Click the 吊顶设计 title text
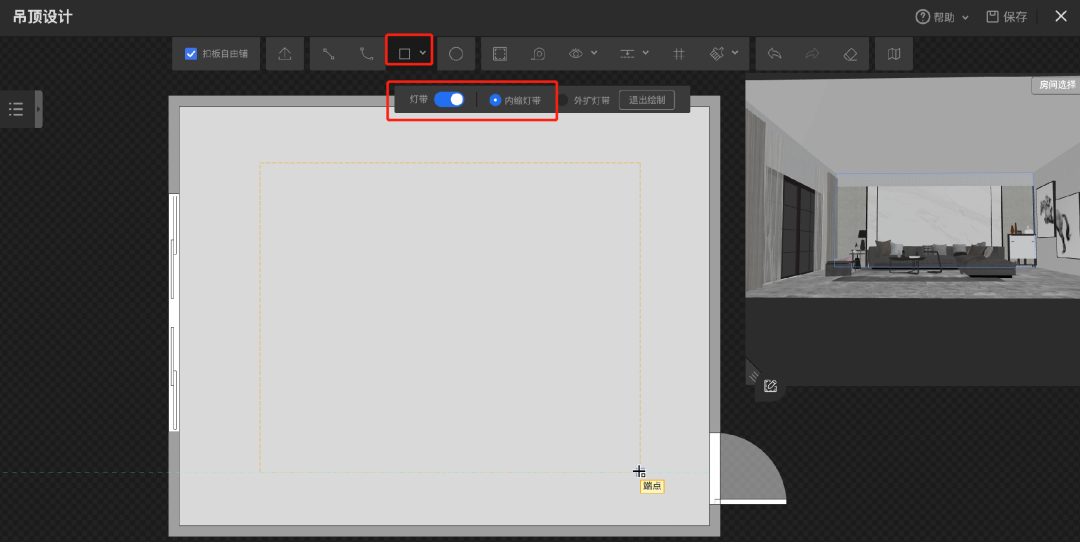 42,17
